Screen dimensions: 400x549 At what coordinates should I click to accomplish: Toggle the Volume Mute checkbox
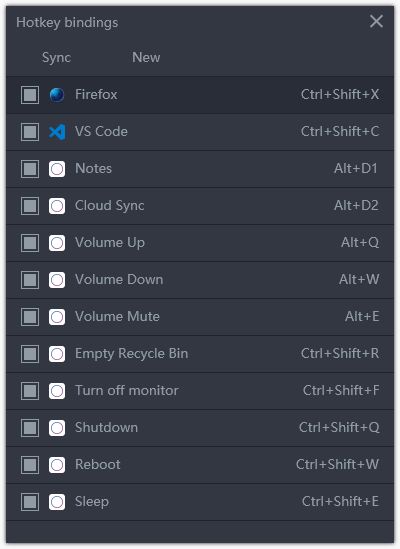click(30, 317)
